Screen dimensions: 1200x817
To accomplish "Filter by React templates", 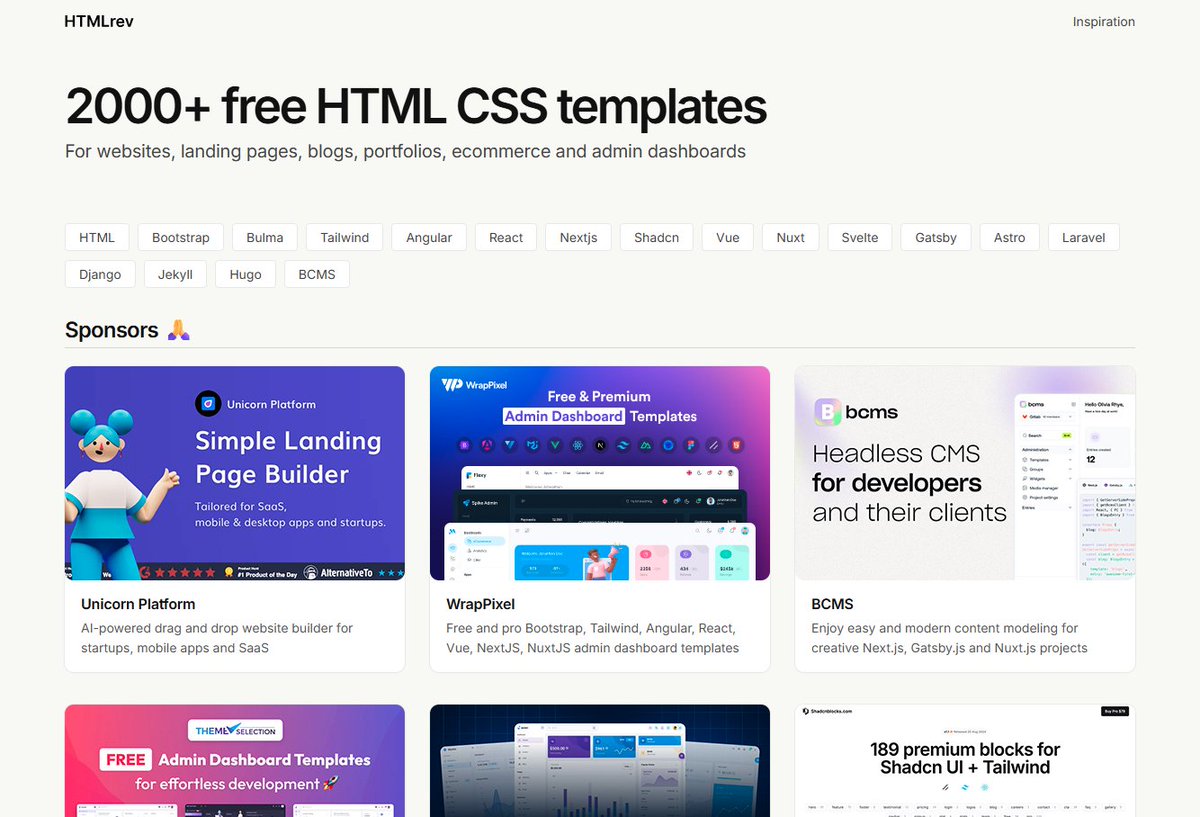I will pyautogui.click(x=506, y=237).
